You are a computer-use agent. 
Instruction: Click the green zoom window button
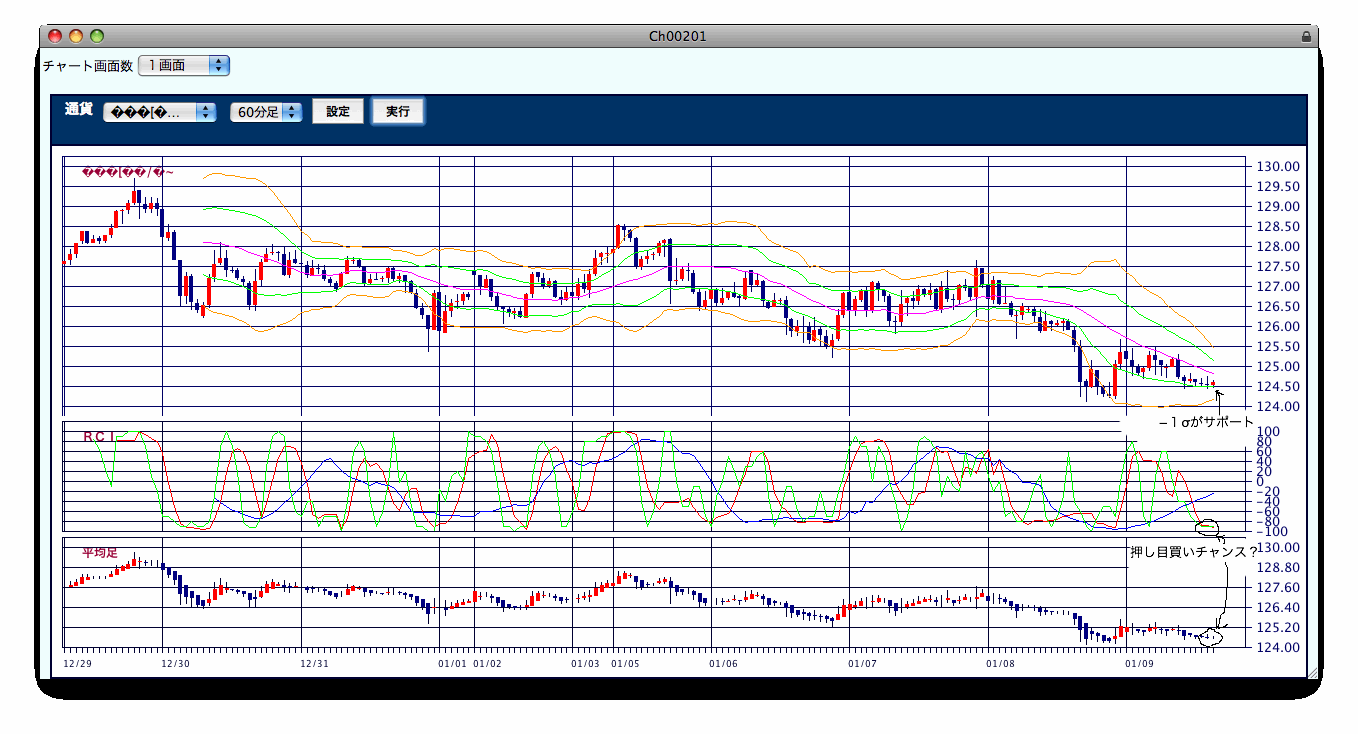point(97,36)
